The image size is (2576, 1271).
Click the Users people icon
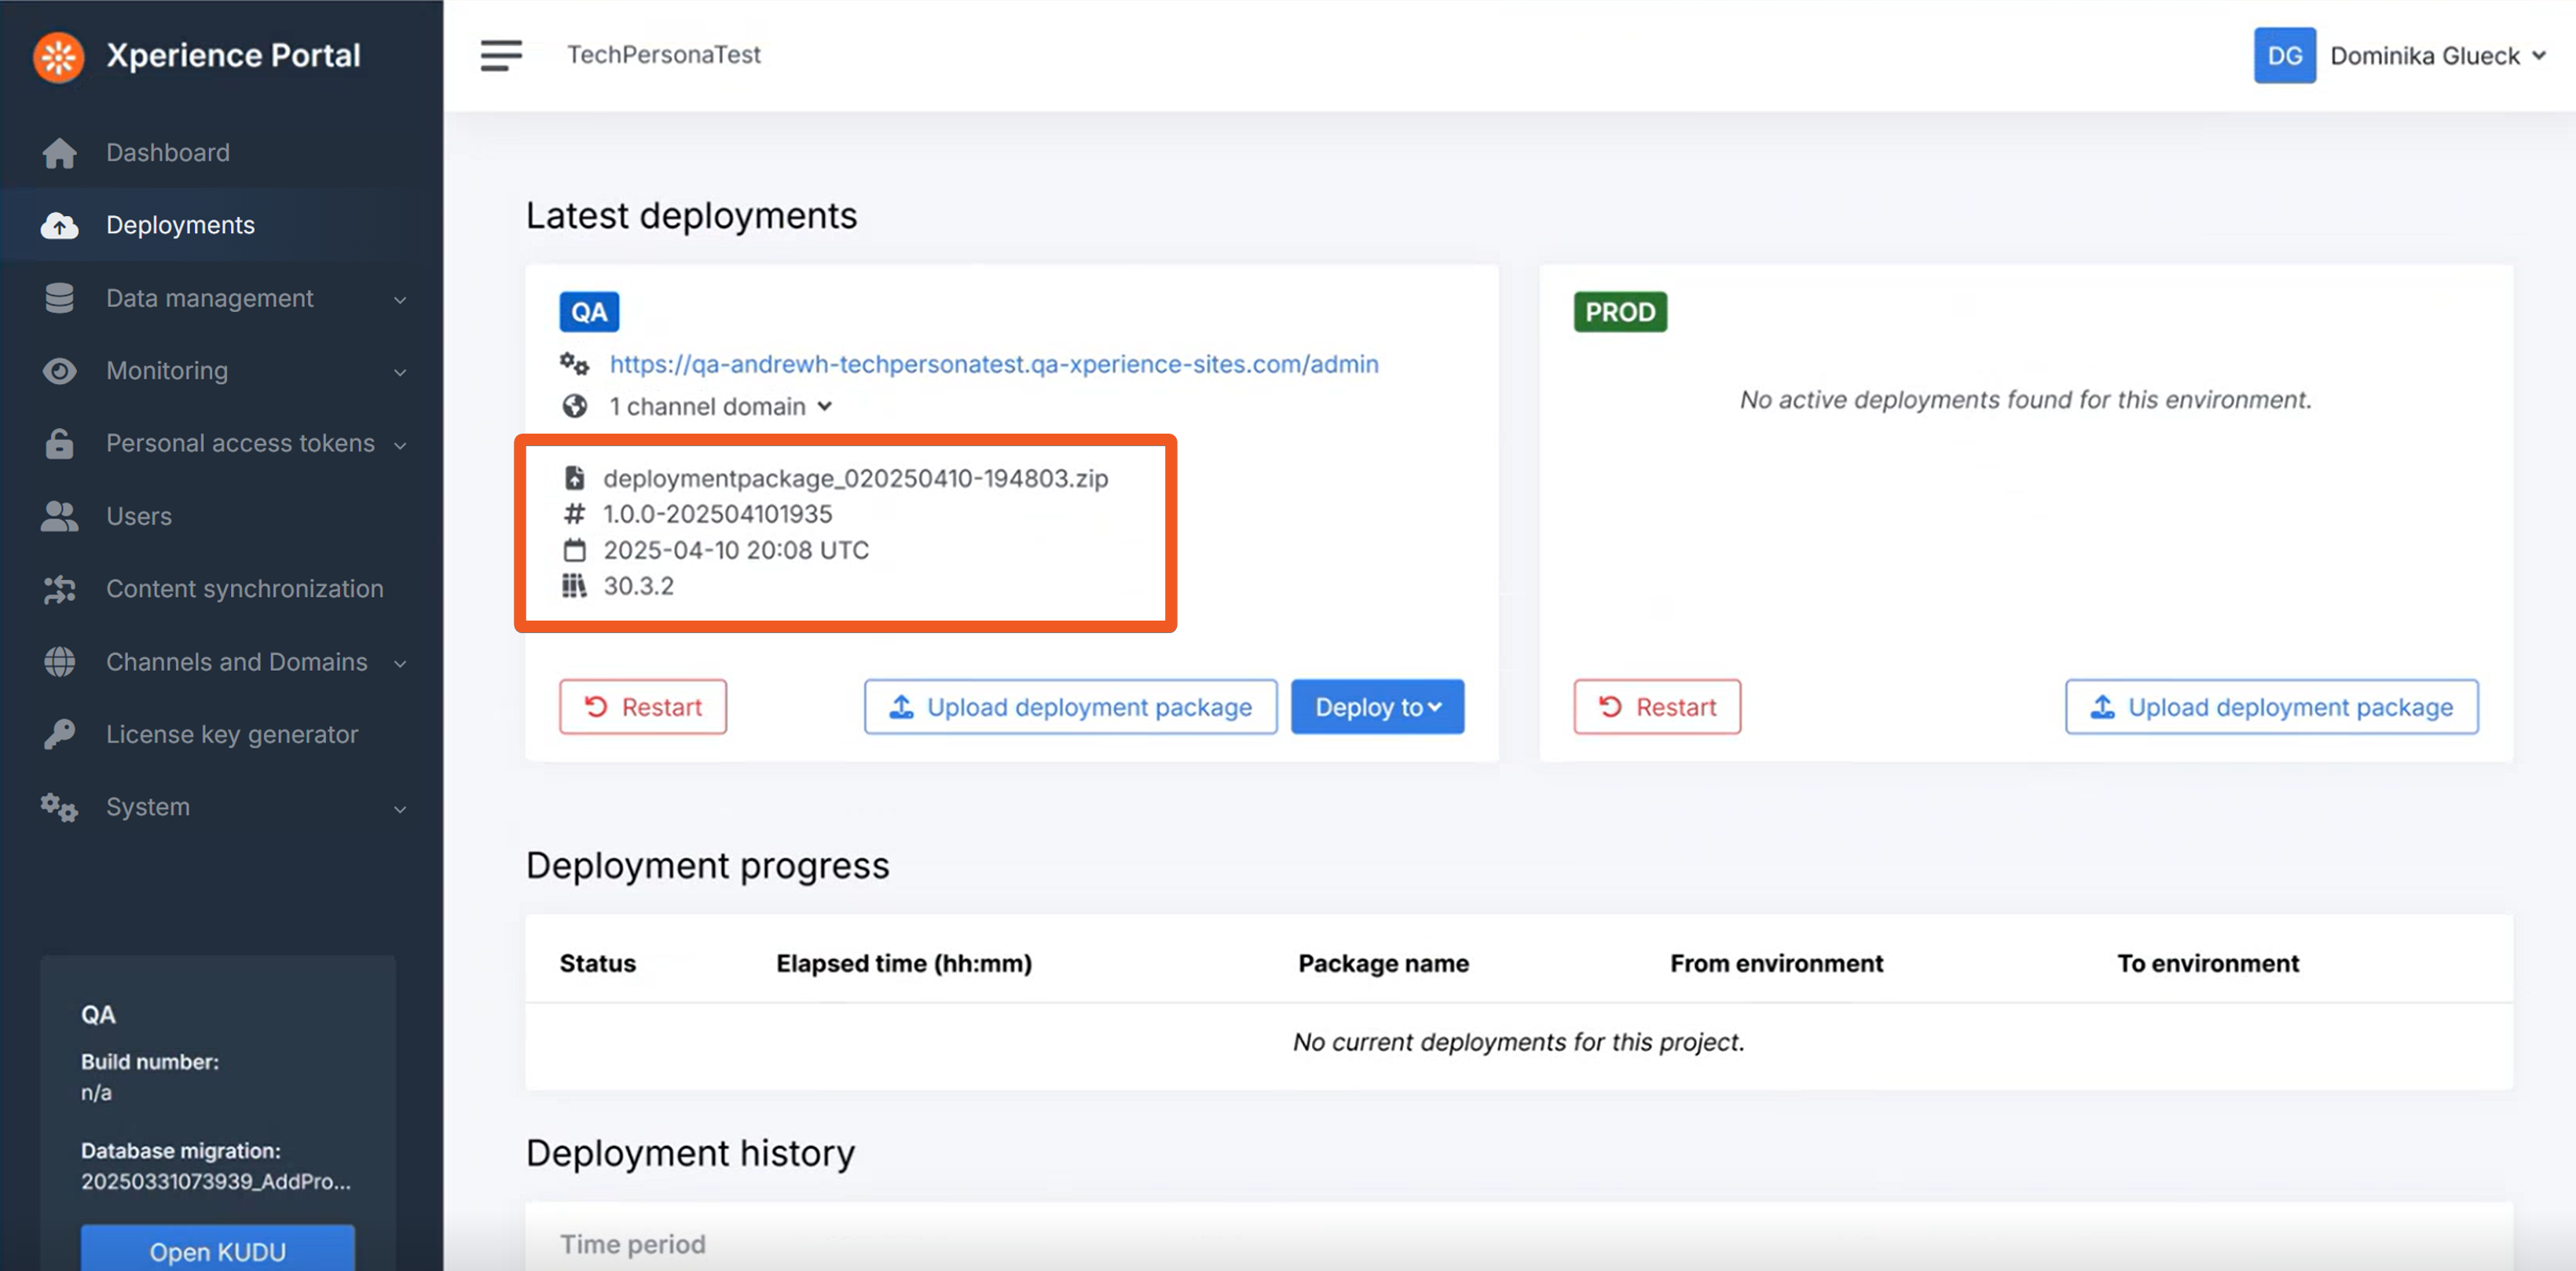[59, 516]
